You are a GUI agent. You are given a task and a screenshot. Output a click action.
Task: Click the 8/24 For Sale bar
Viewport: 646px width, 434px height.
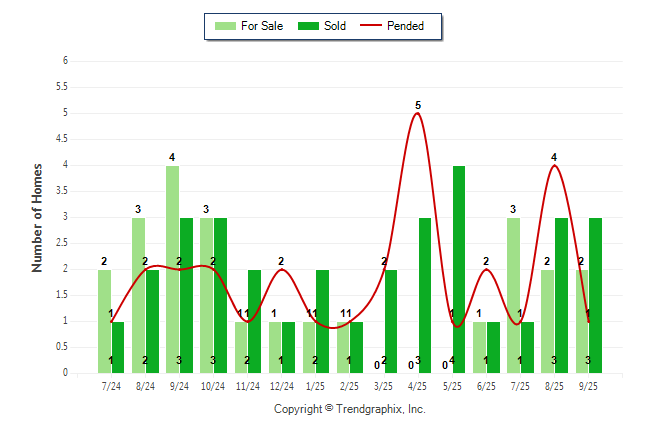tap(138, 295)
